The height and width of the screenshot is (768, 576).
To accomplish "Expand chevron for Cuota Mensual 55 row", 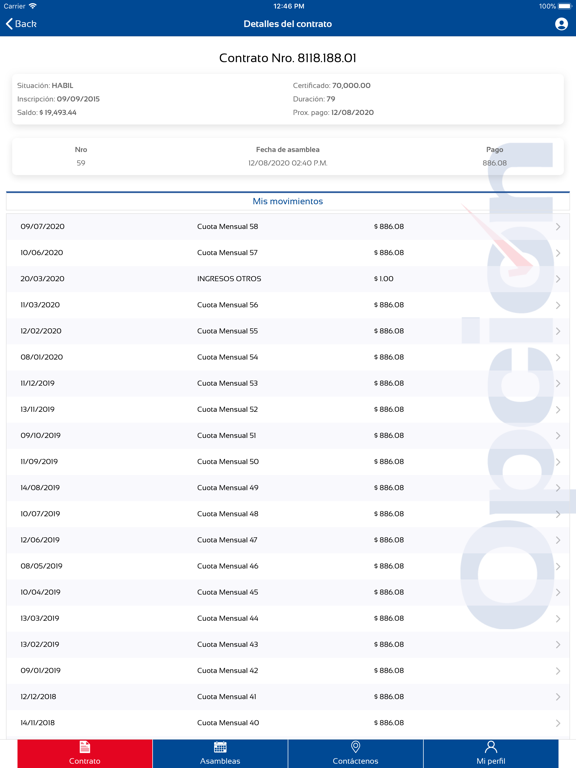I will coord(558,331).
